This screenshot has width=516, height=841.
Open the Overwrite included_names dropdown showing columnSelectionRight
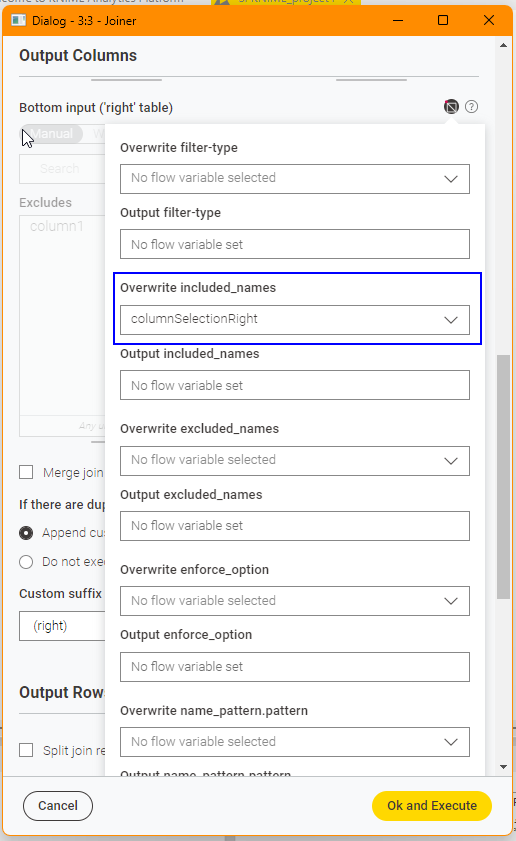tap(294, 320)
